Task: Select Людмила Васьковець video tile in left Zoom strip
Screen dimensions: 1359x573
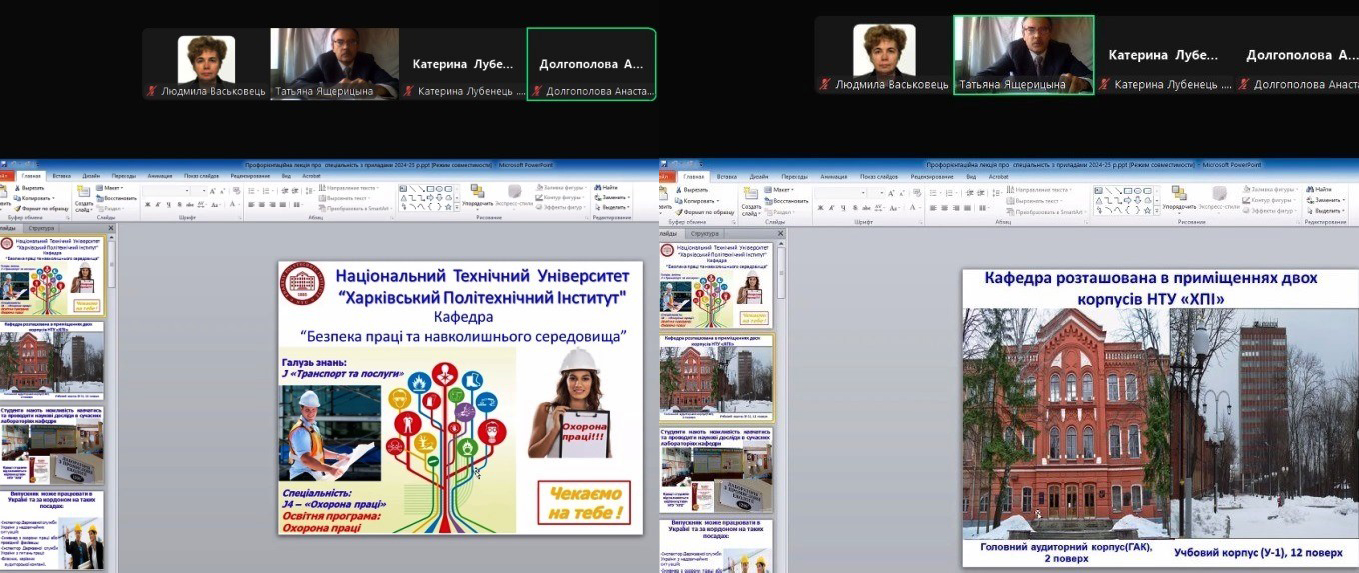Action: pos(207,65)
